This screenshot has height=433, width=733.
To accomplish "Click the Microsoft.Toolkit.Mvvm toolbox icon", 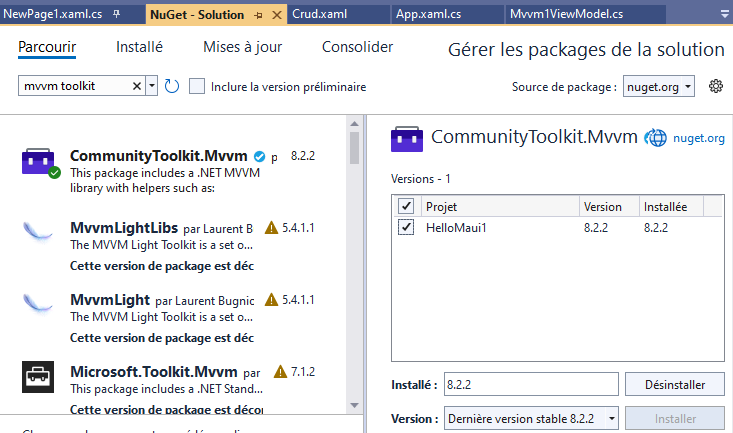I will coord(38,377).
